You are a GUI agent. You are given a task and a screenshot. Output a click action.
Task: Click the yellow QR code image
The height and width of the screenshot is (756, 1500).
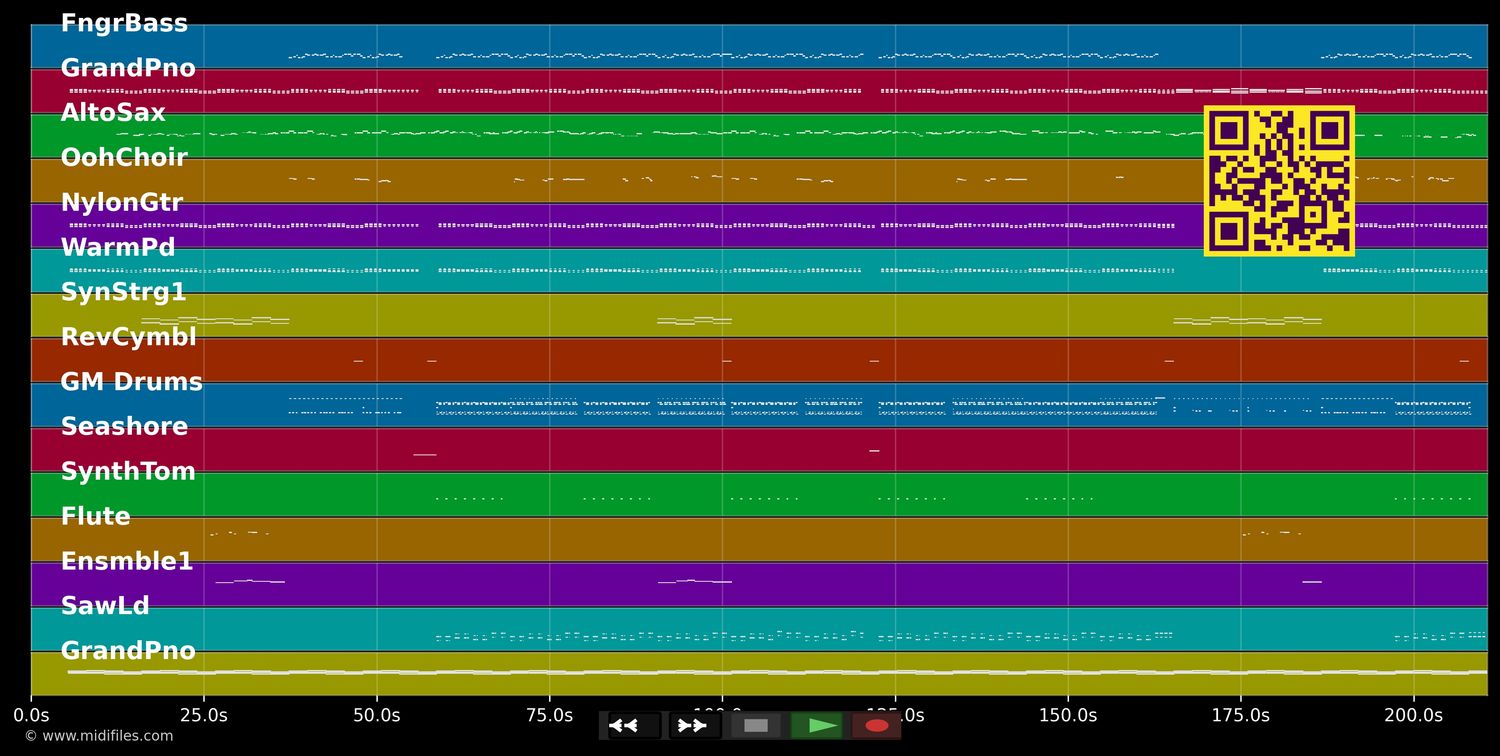[x=1278, y=181]
